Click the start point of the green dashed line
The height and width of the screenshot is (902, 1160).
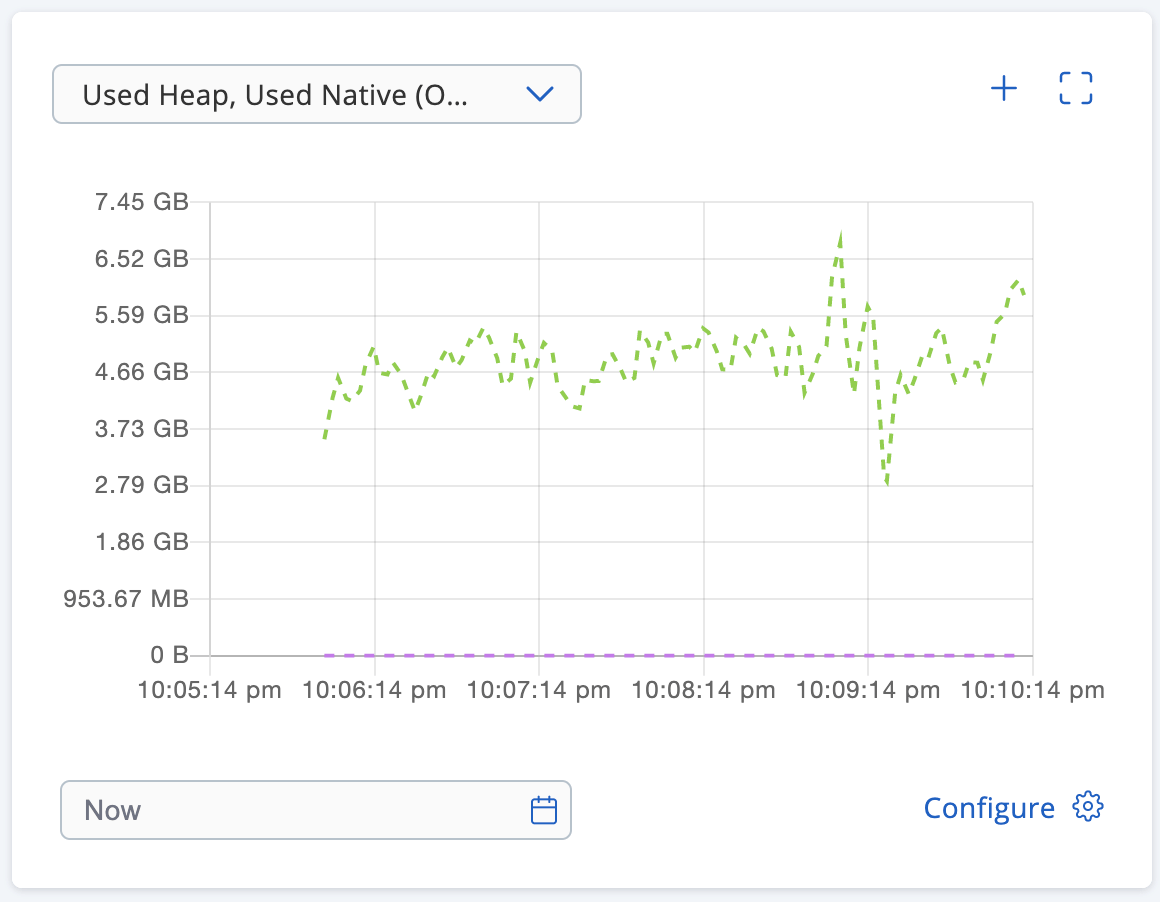[325, 437]
